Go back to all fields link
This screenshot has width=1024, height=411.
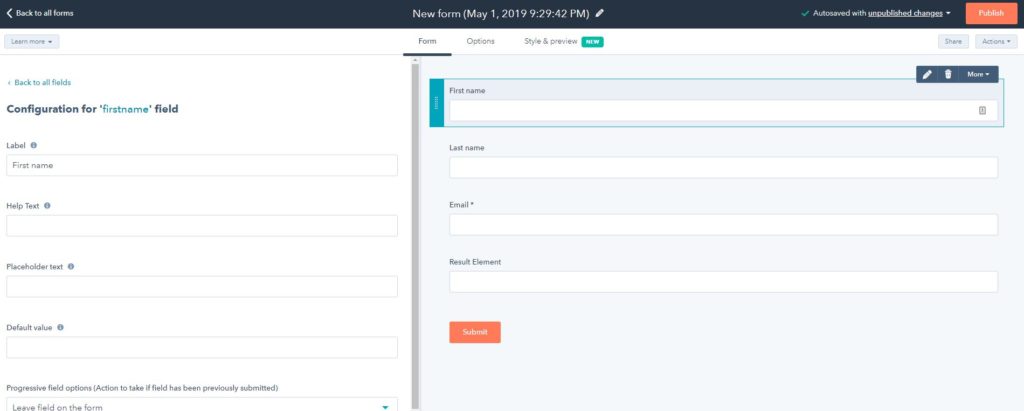point(39,82)
